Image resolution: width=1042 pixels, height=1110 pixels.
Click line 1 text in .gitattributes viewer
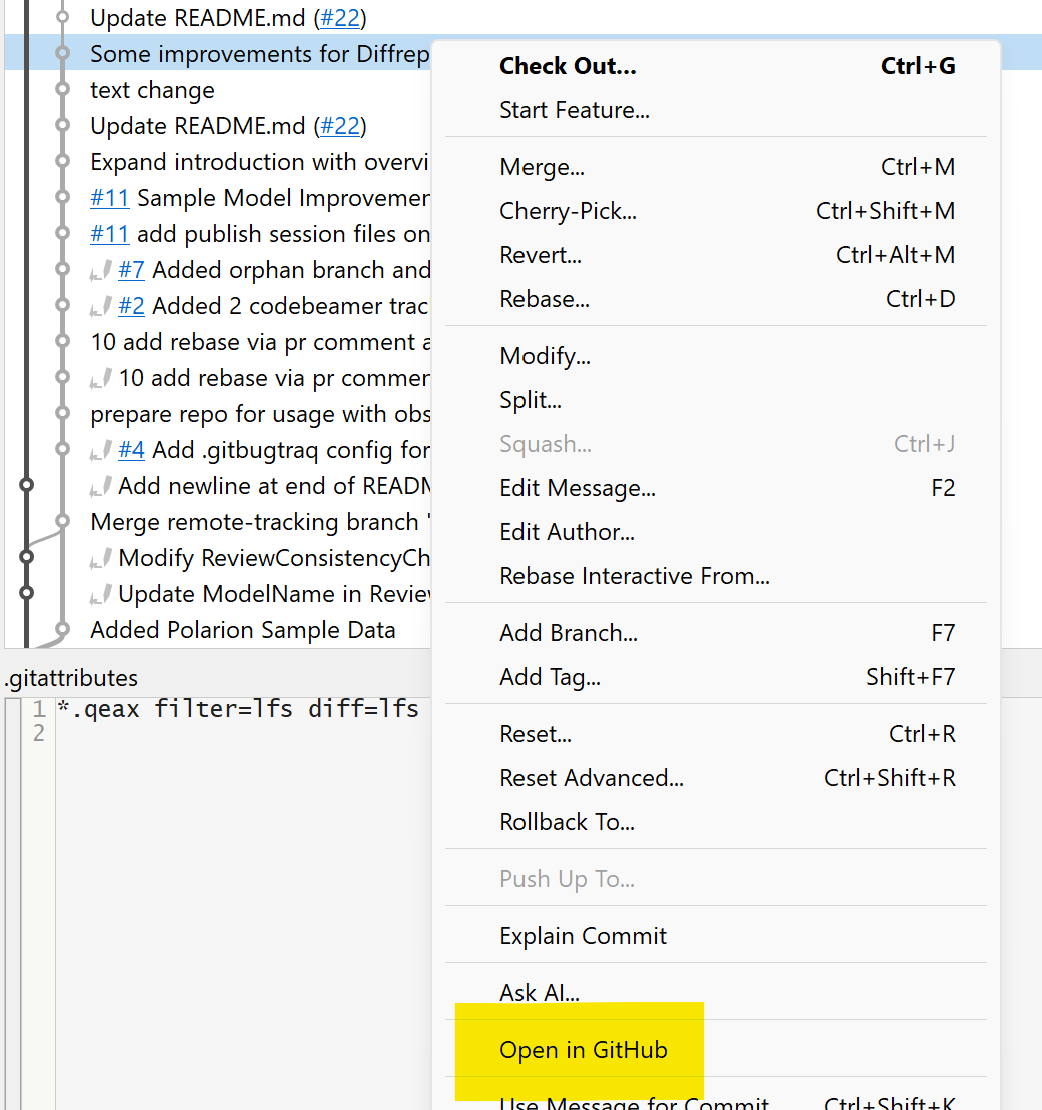click(x=237, y=709)
